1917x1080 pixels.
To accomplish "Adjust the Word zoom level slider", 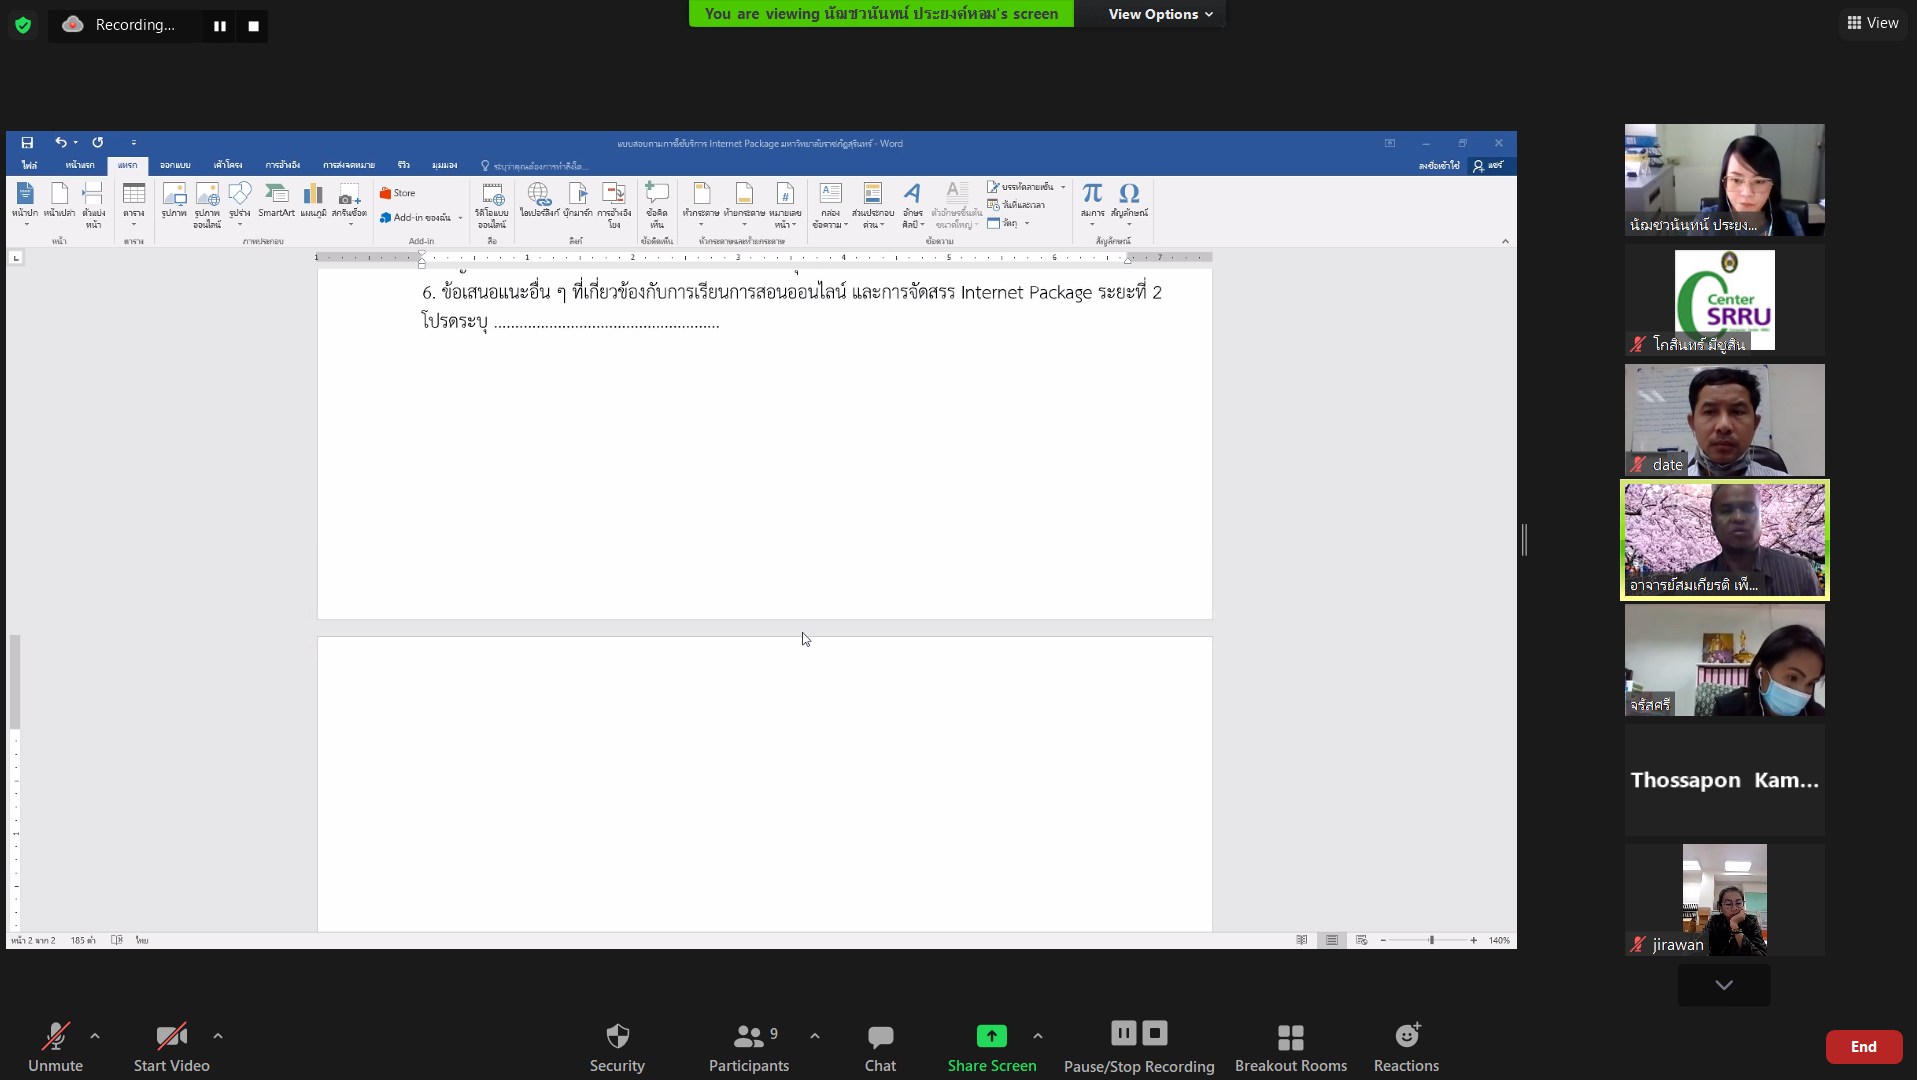I will [1431, 940].
